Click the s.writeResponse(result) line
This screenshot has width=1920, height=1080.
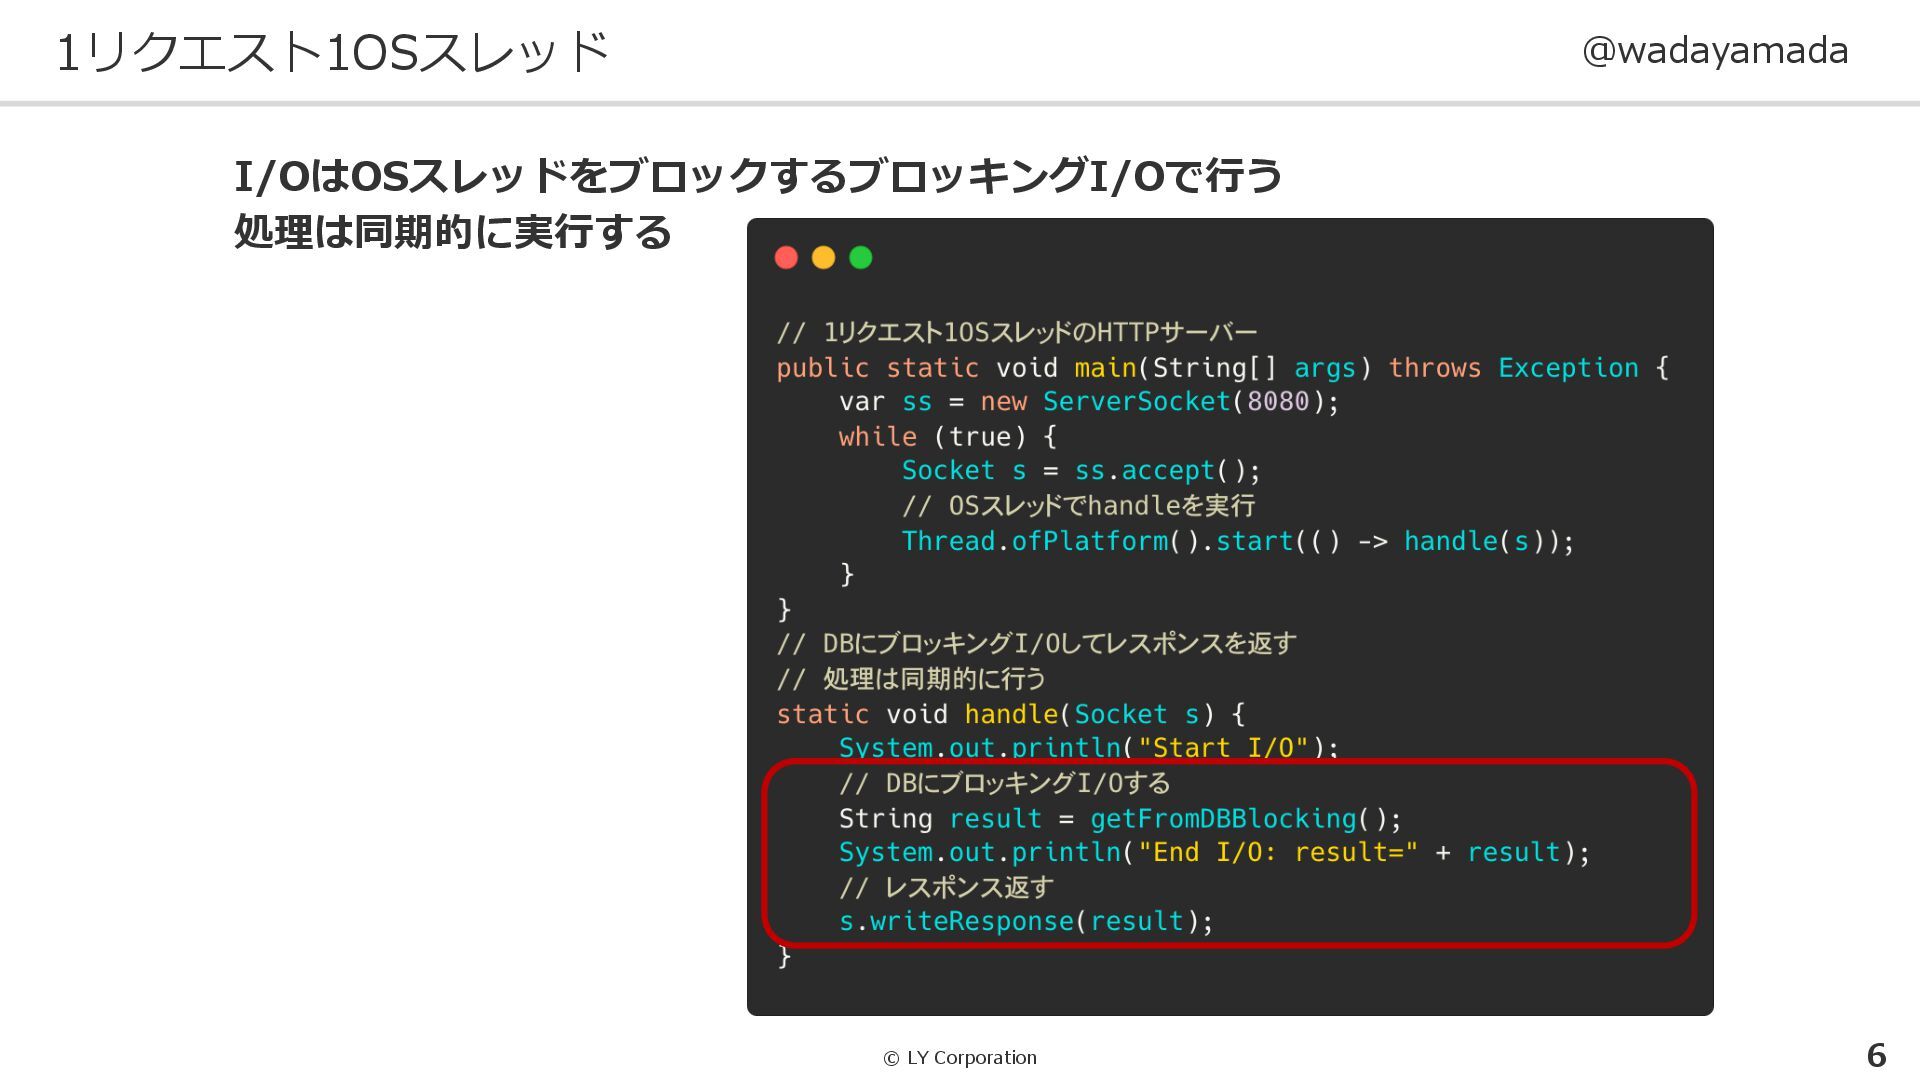pyautogui.click(x=1025, y=922)
